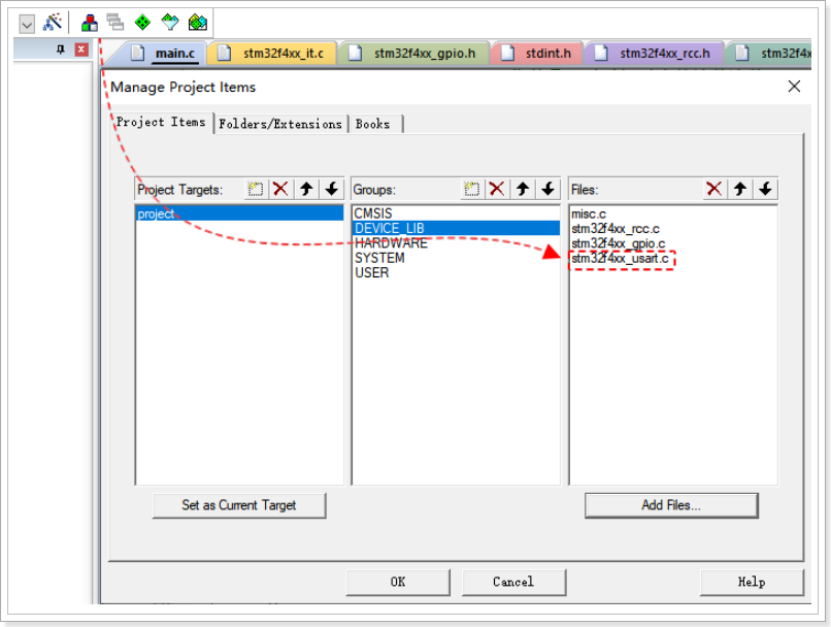Close the Manage Project Items dialog
831x627 pixels.
(794, 86)
